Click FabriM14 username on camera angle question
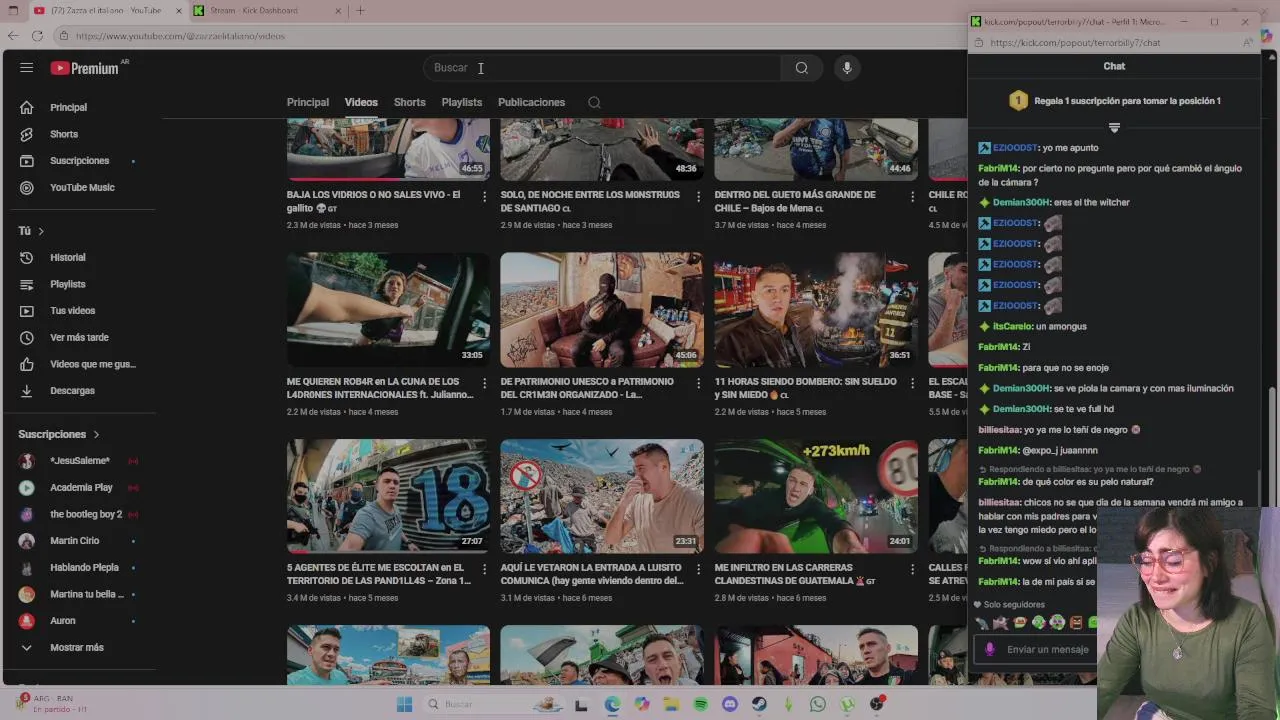 click(x=999, y=168)
